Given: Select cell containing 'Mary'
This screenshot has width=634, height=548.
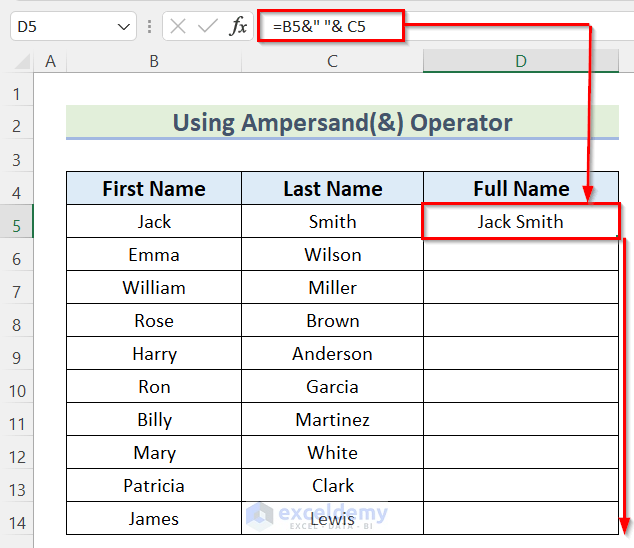Looking at the screenshot, I should [154, 453].
